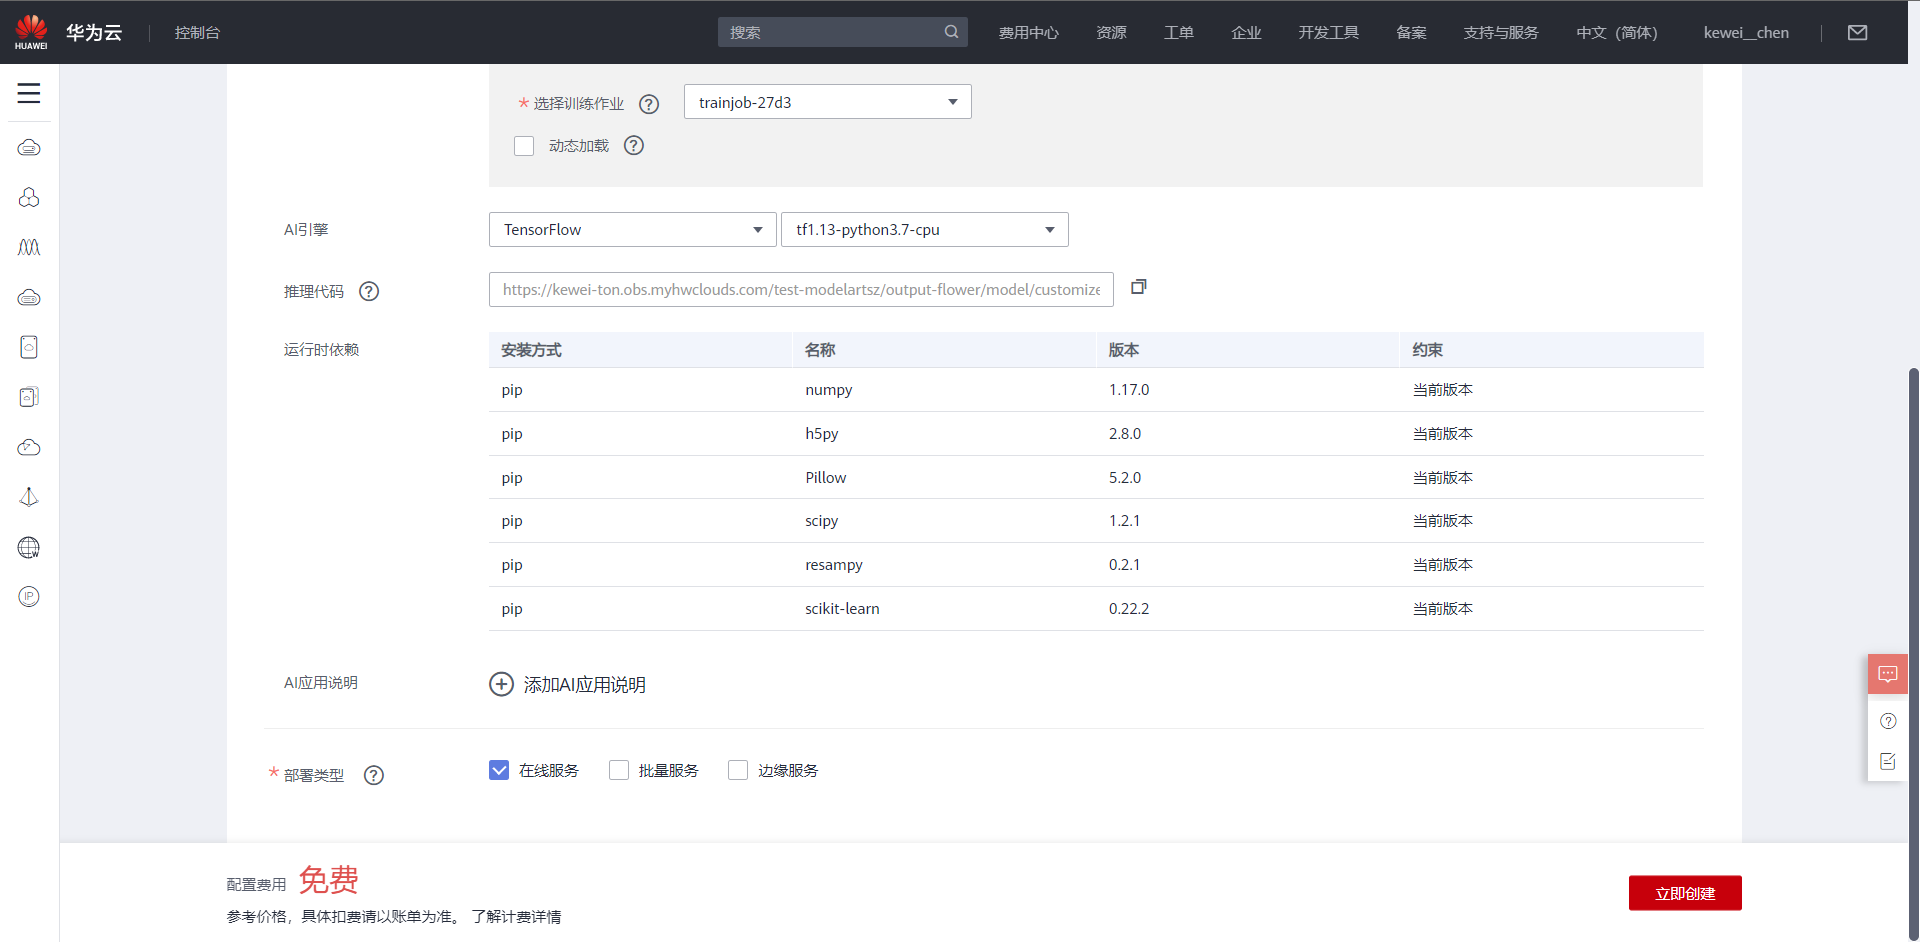Open 企业 in top navigation
Image resolution: width=1920 pixels, height=942 pixels.
coord(1246,32)
